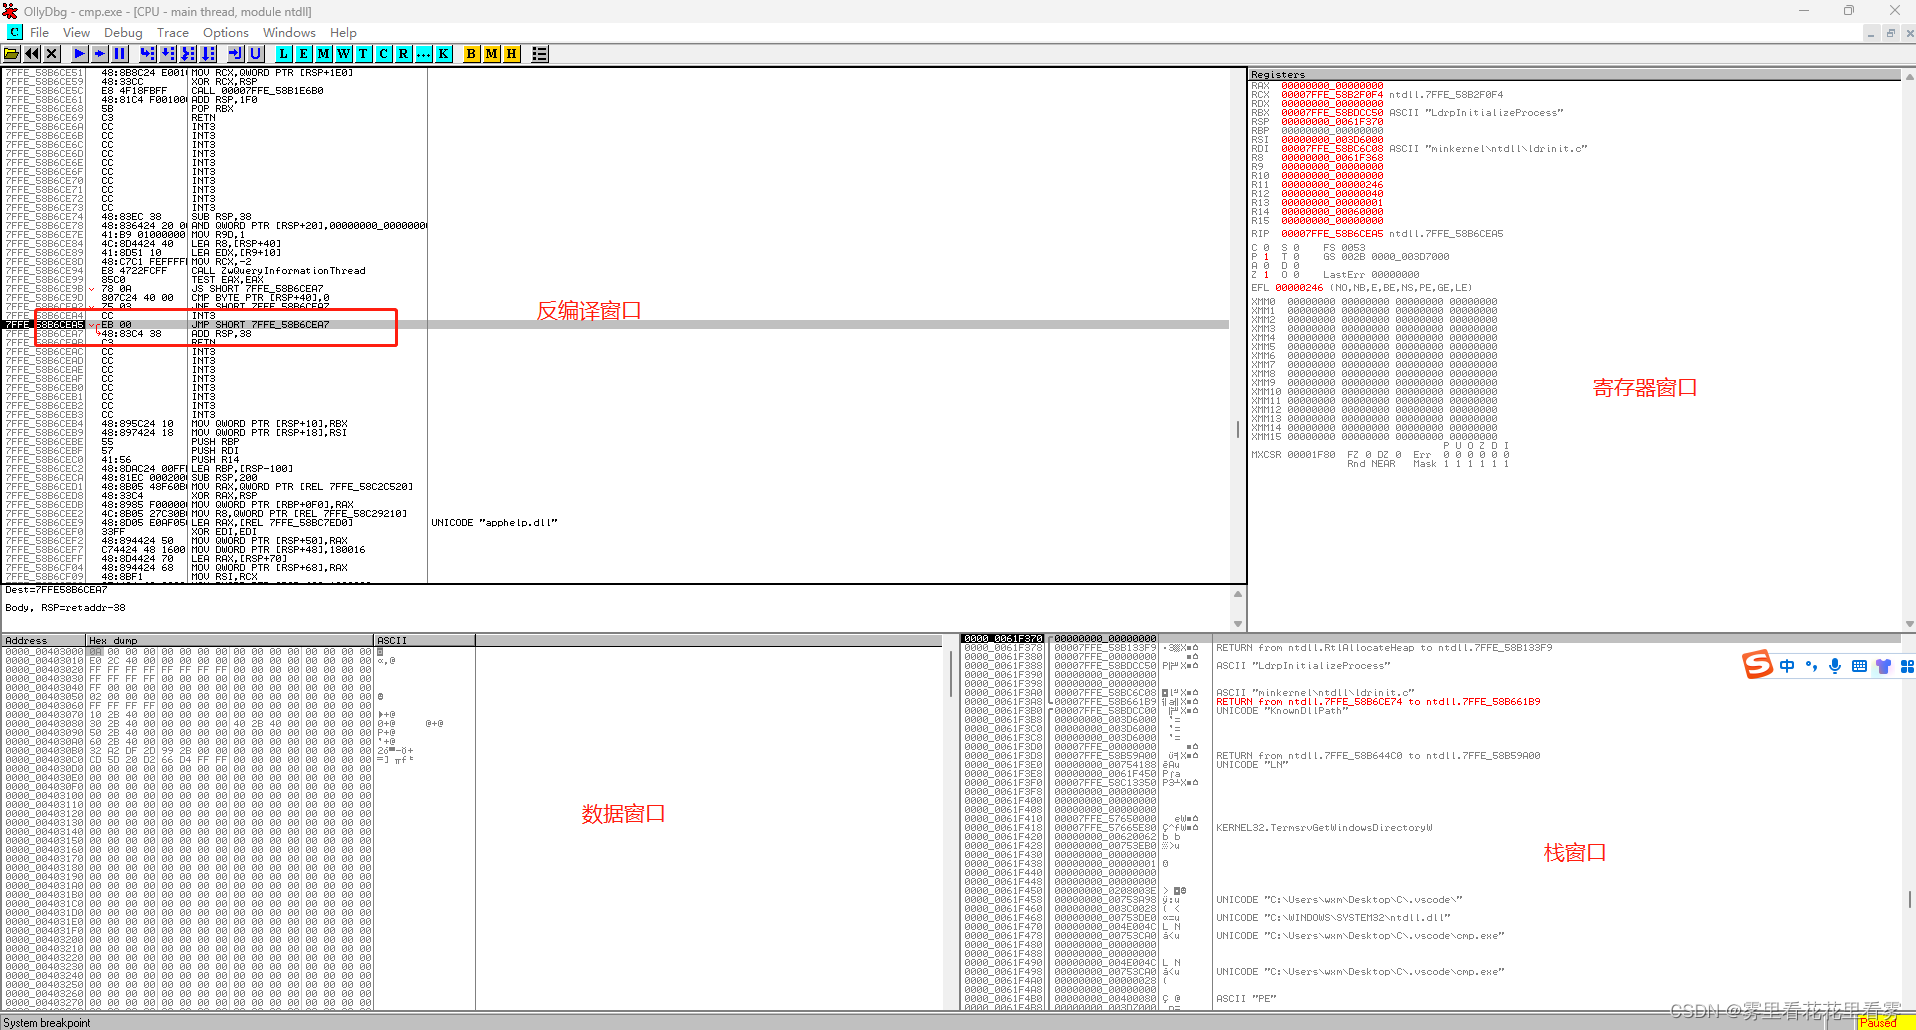Click the Step over toolbar icon
Image resolution: width=1916 pixels, height=1030 pixels.
(168, 54)
